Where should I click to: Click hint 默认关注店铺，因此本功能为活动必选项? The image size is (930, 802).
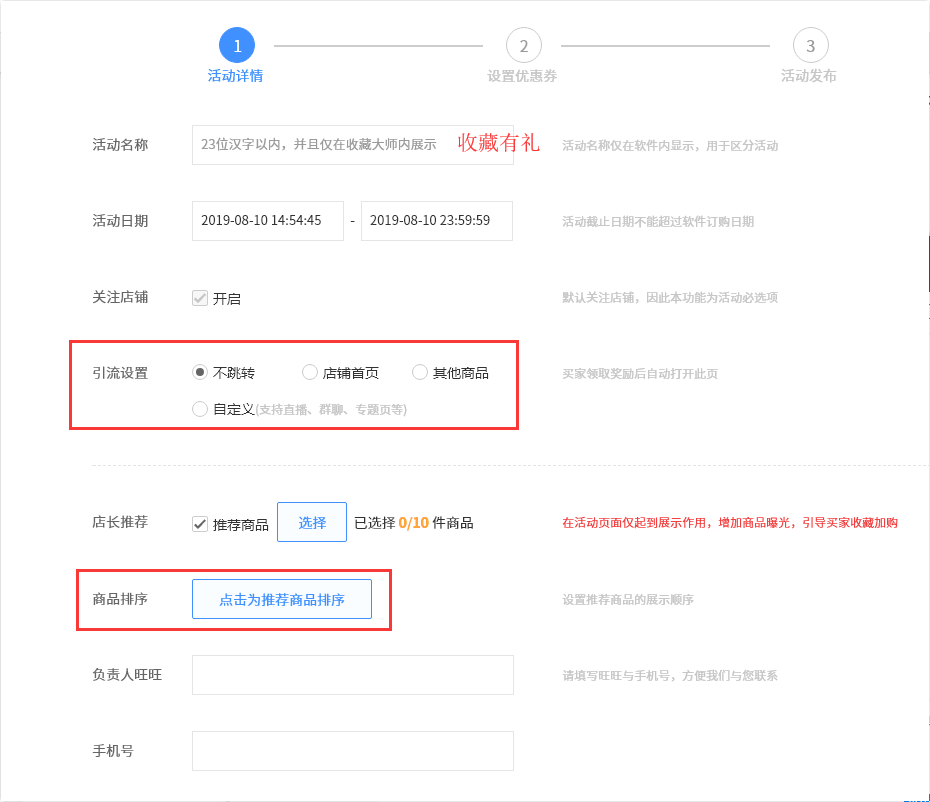670,298
